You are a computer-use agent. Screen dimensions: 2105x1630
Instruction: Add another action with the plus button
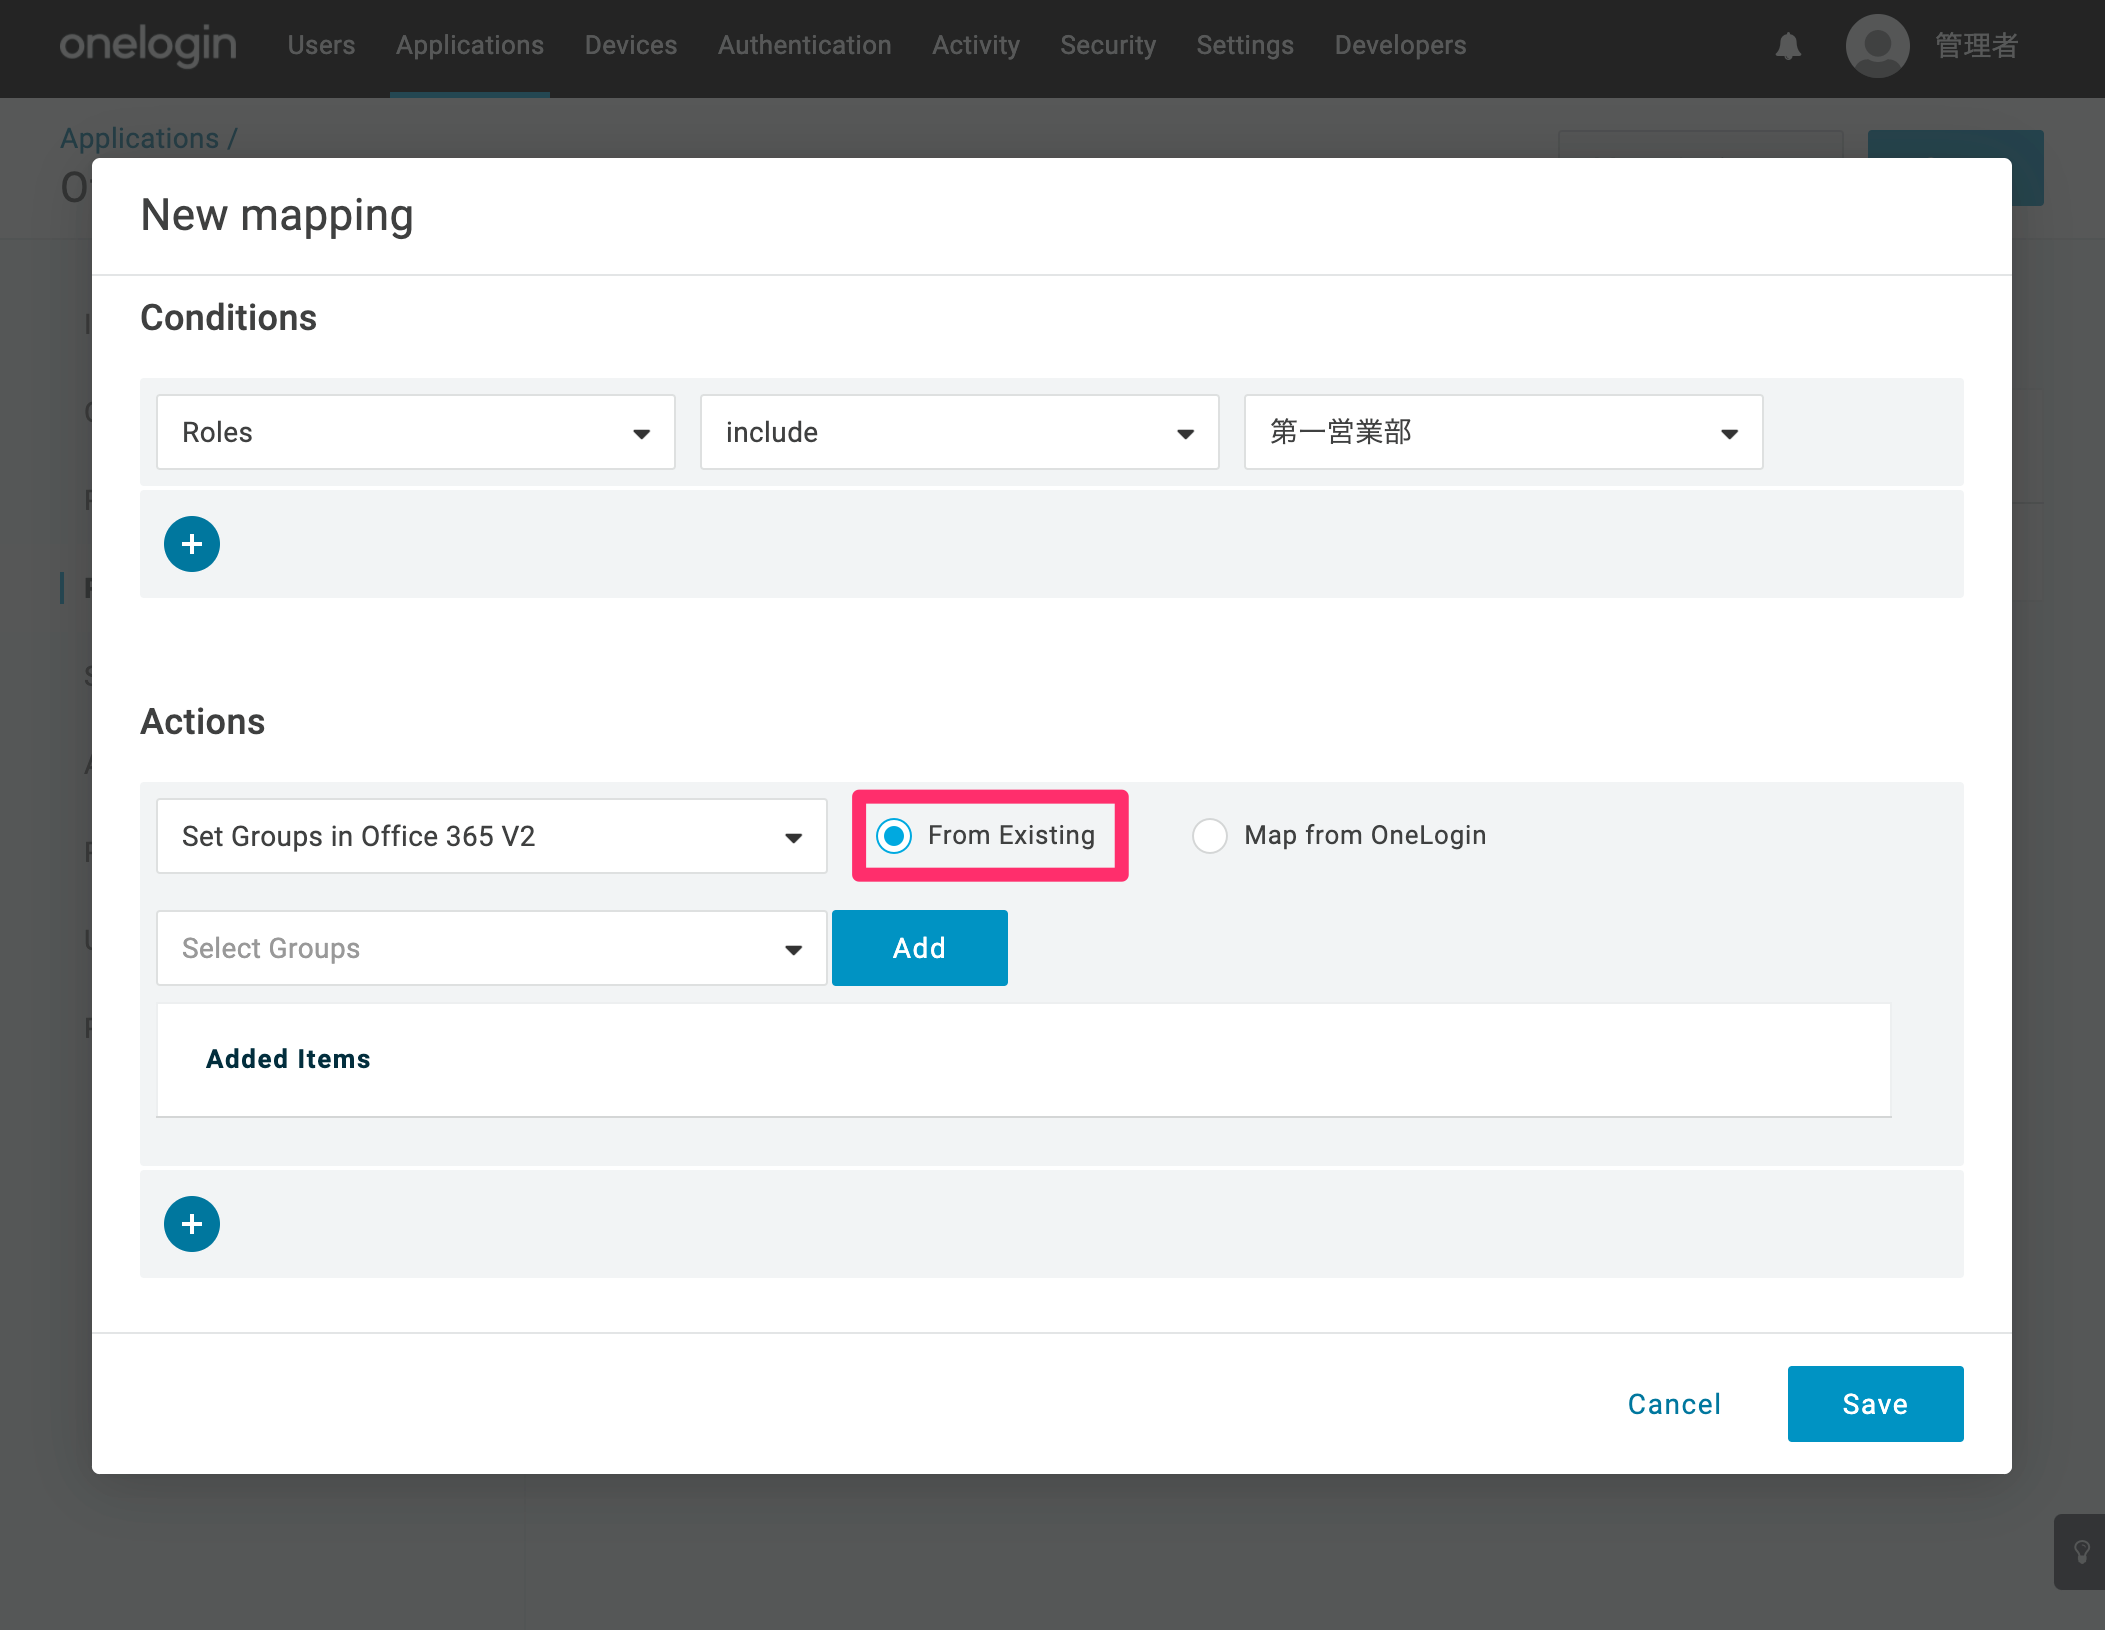click(192, 1224)
